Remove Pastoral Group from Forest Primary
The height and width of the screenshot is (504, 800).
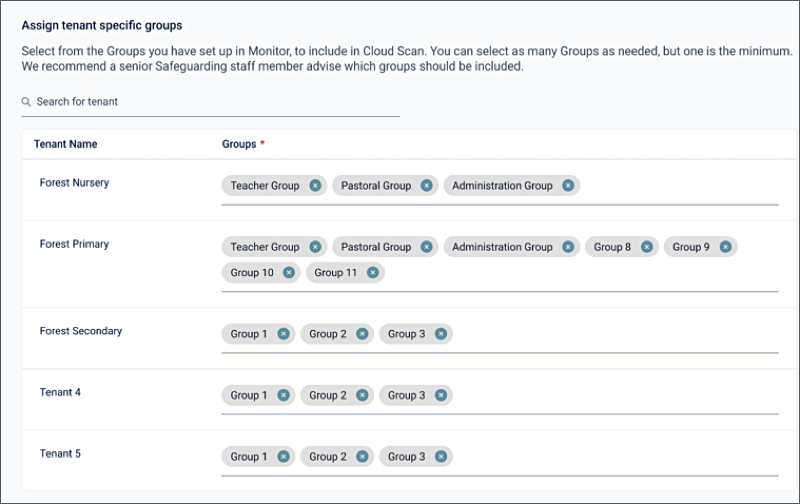pos(427,247)
